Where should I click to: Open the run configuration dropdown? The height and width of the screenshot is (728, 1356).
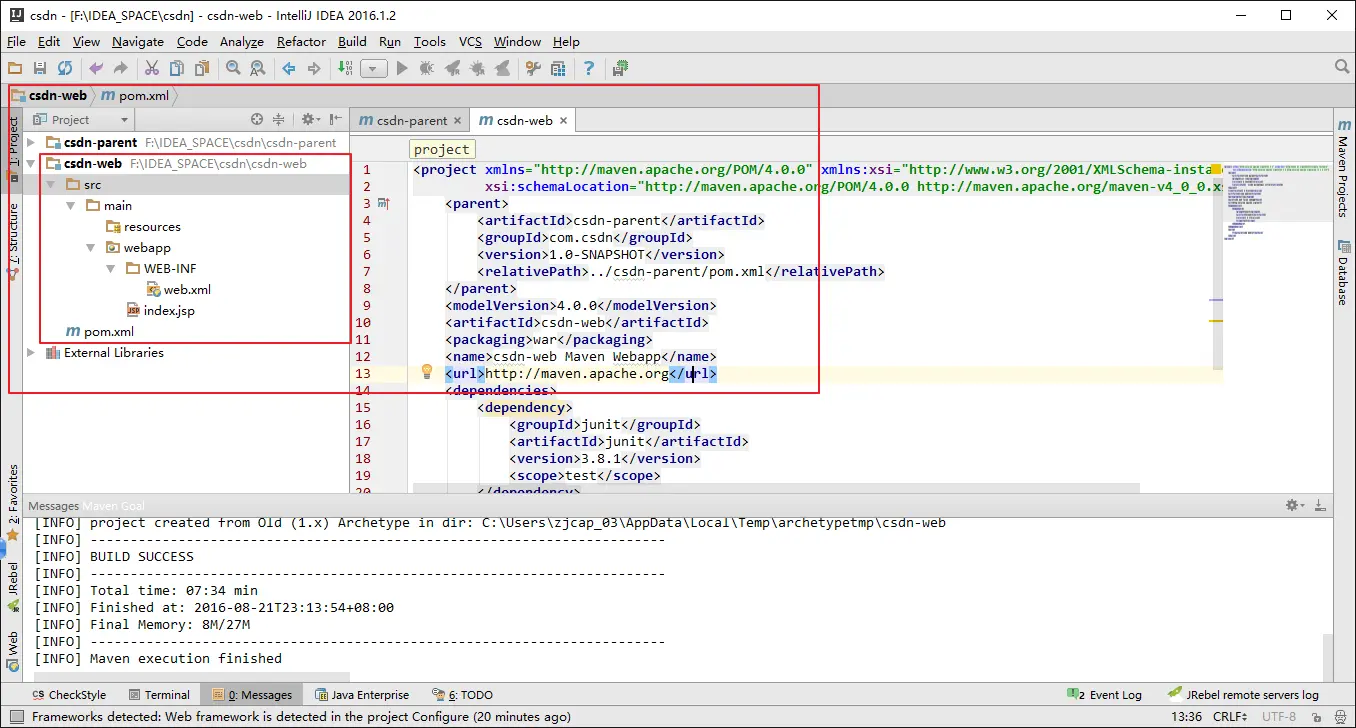coord(374,69)
